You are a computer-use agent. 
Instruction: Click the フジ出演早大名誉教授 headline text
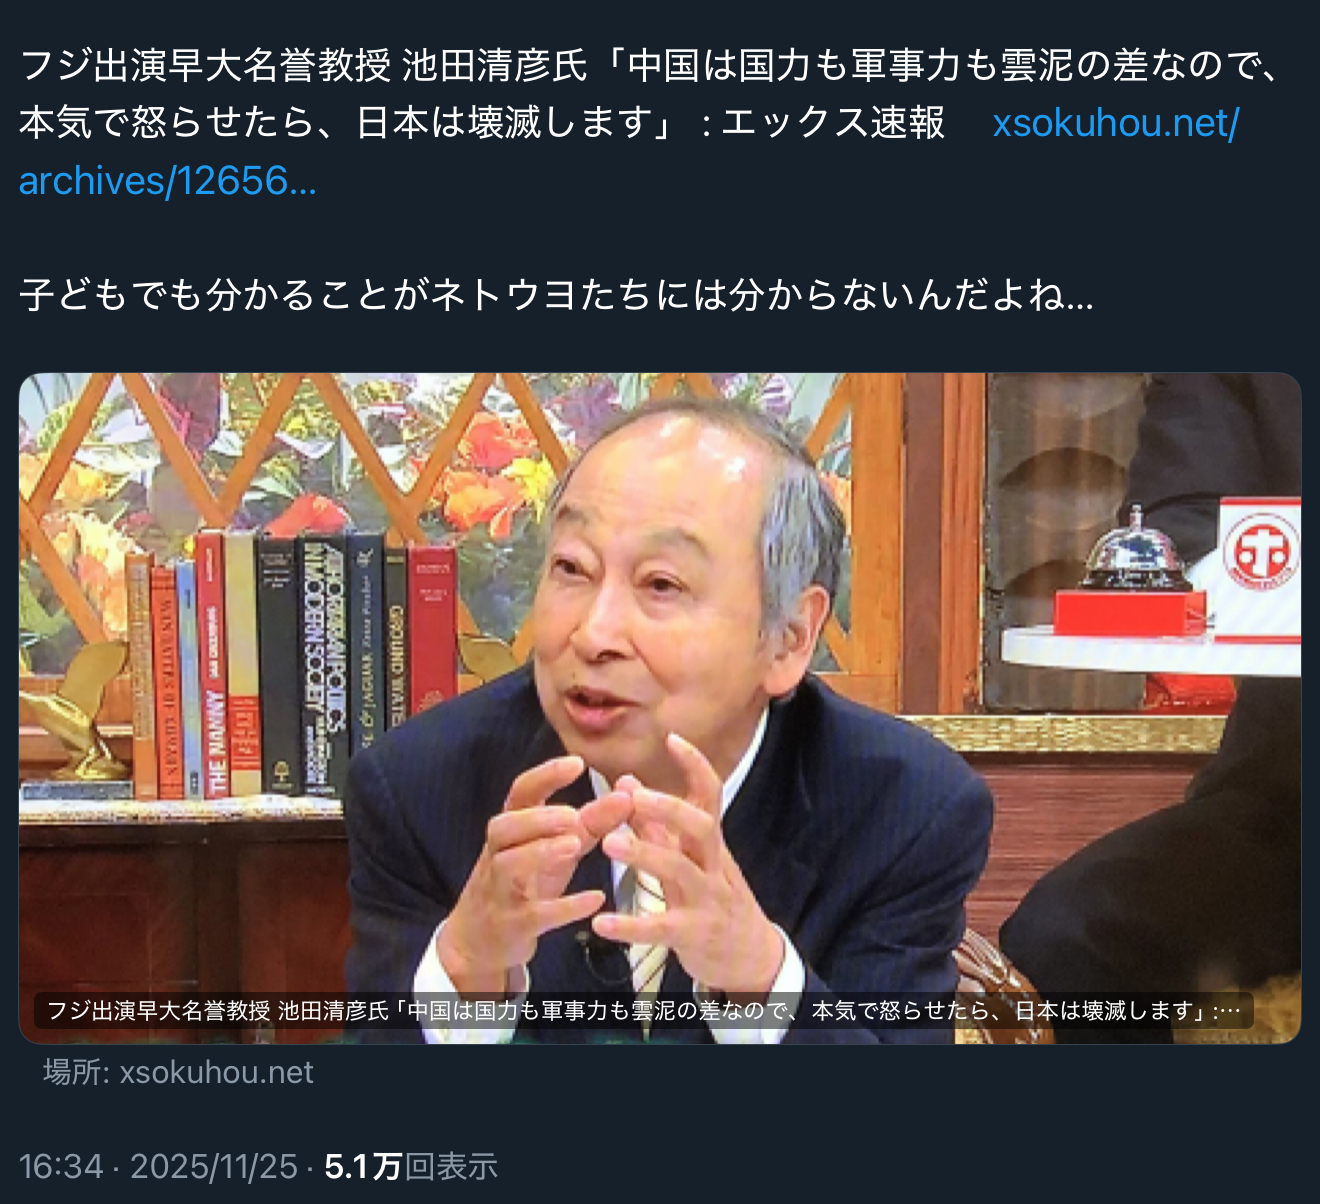(205, 66)
